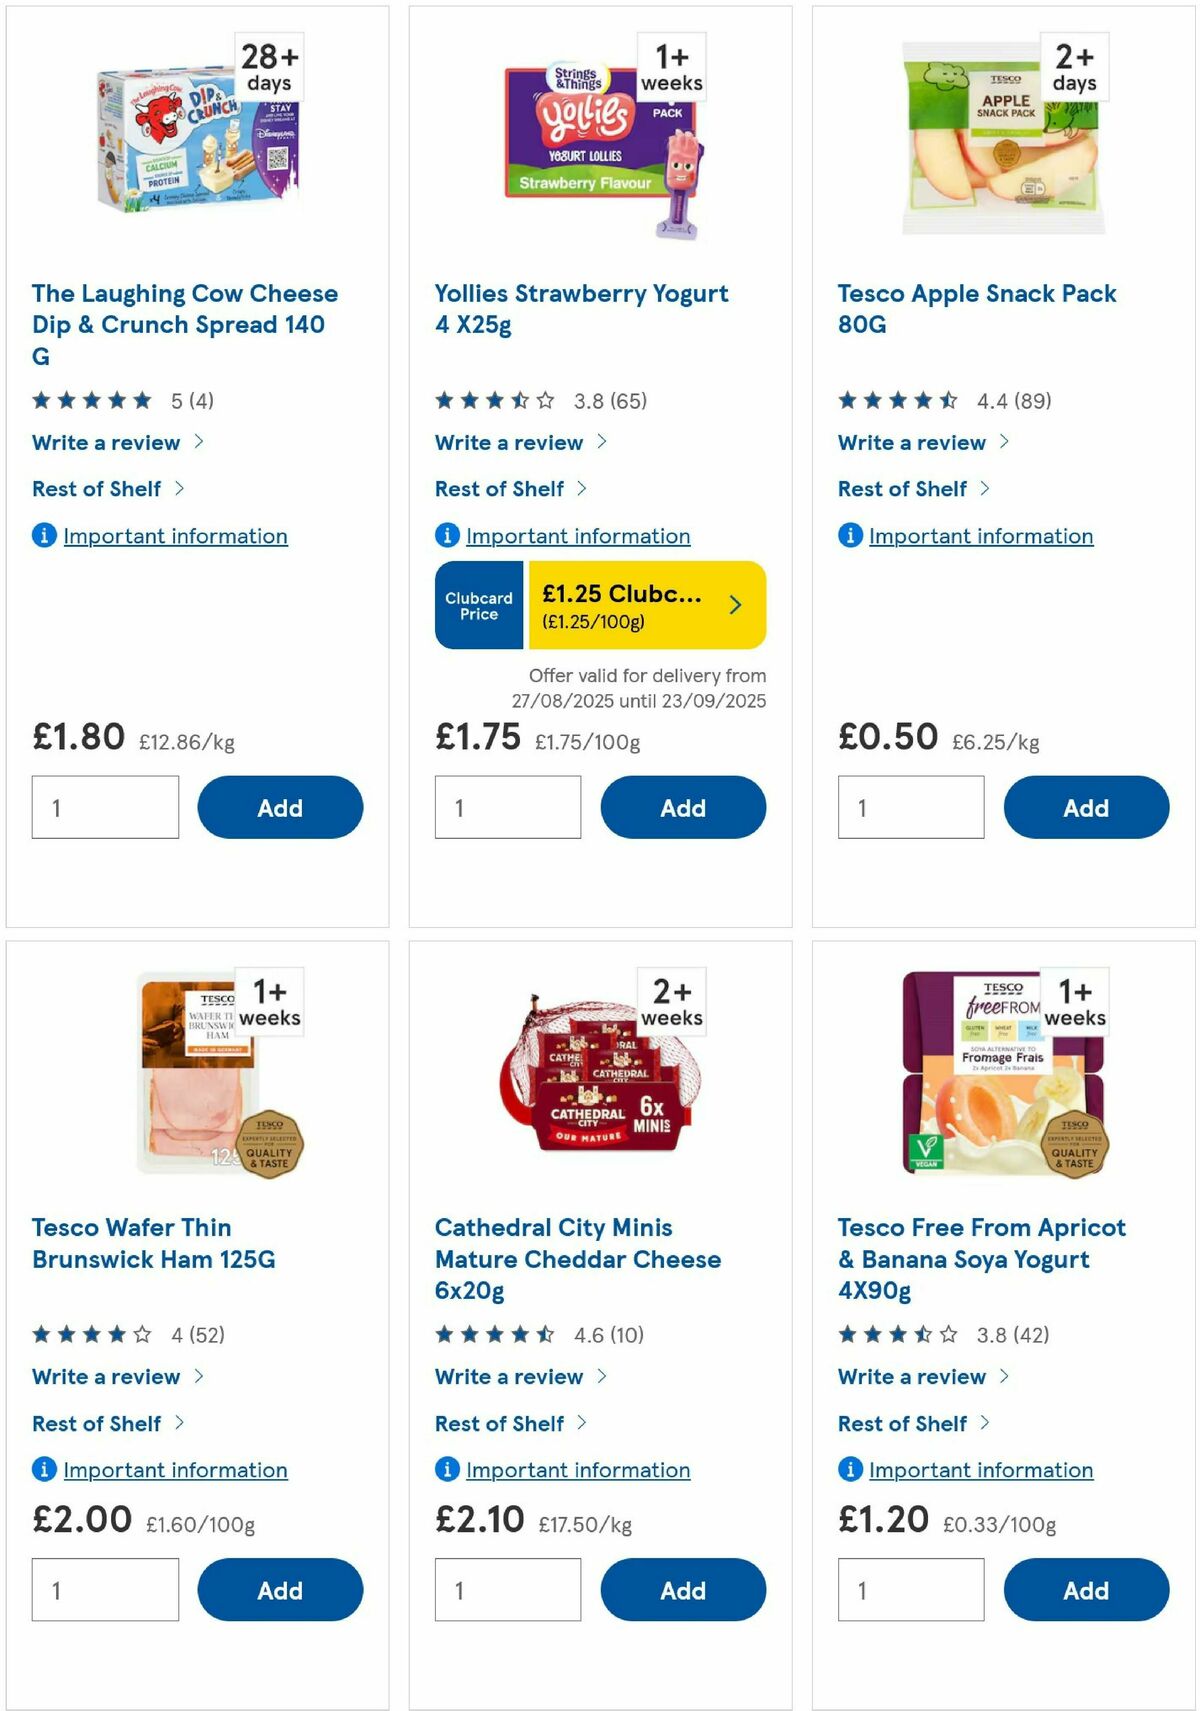
Task: Click the info icon for Yollies Strawberry Yogurt
Action: click(x=445, y=536)
